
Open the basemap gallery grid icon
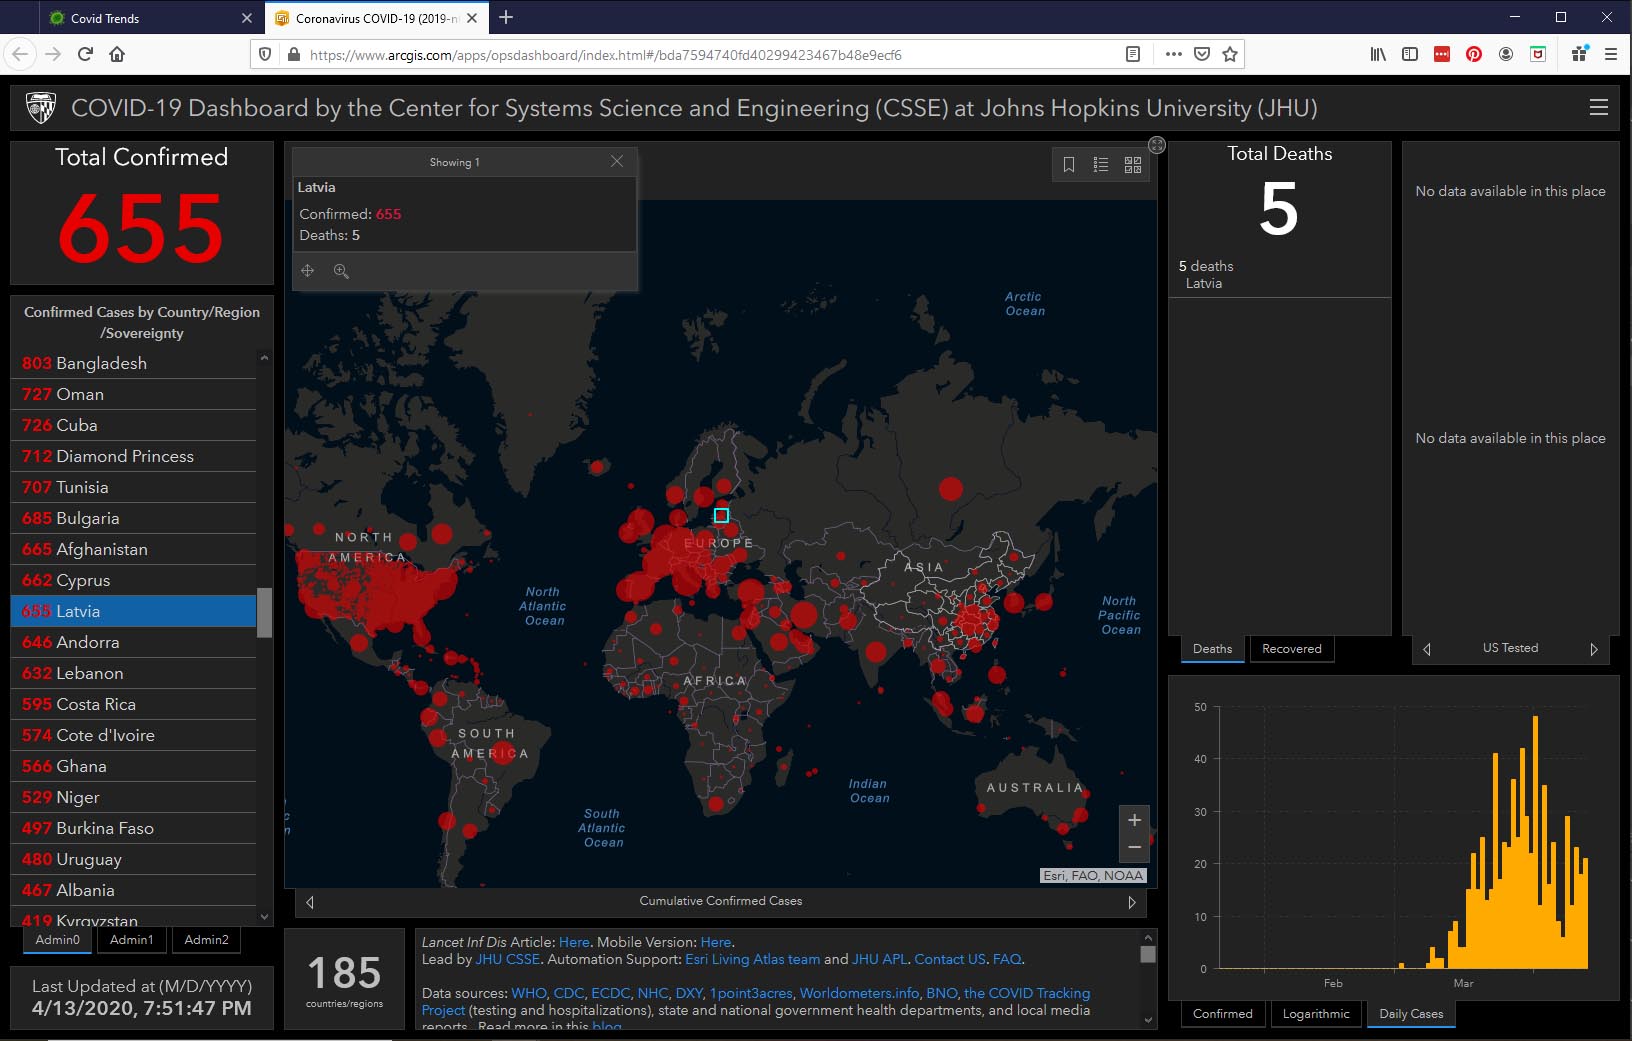point(1133,165)
